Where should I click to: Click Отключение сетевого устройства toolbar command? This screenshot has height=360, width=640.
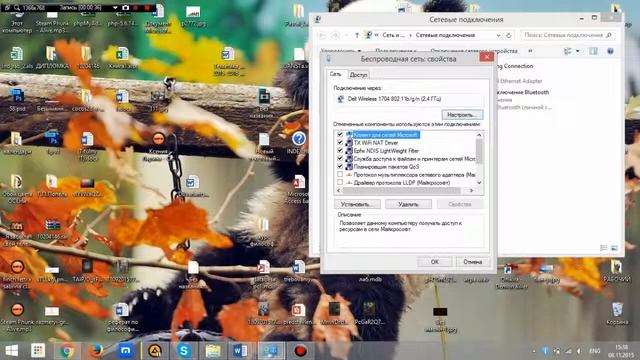474,51
